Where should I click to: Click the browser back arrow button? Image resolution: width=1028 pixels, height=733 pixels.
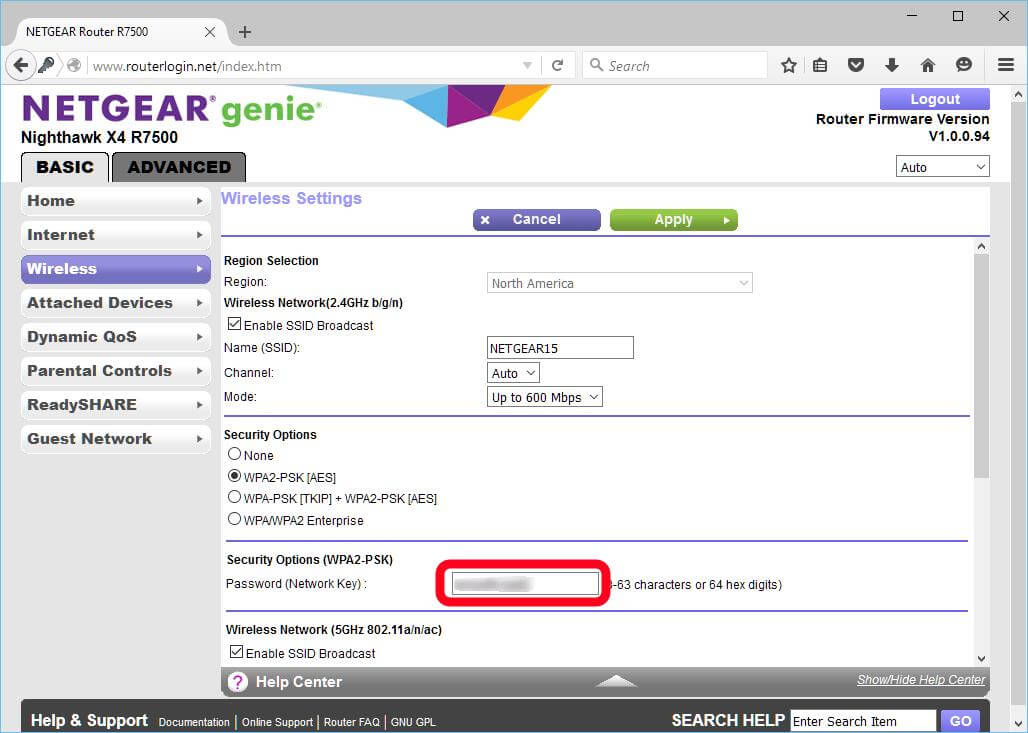21,66
